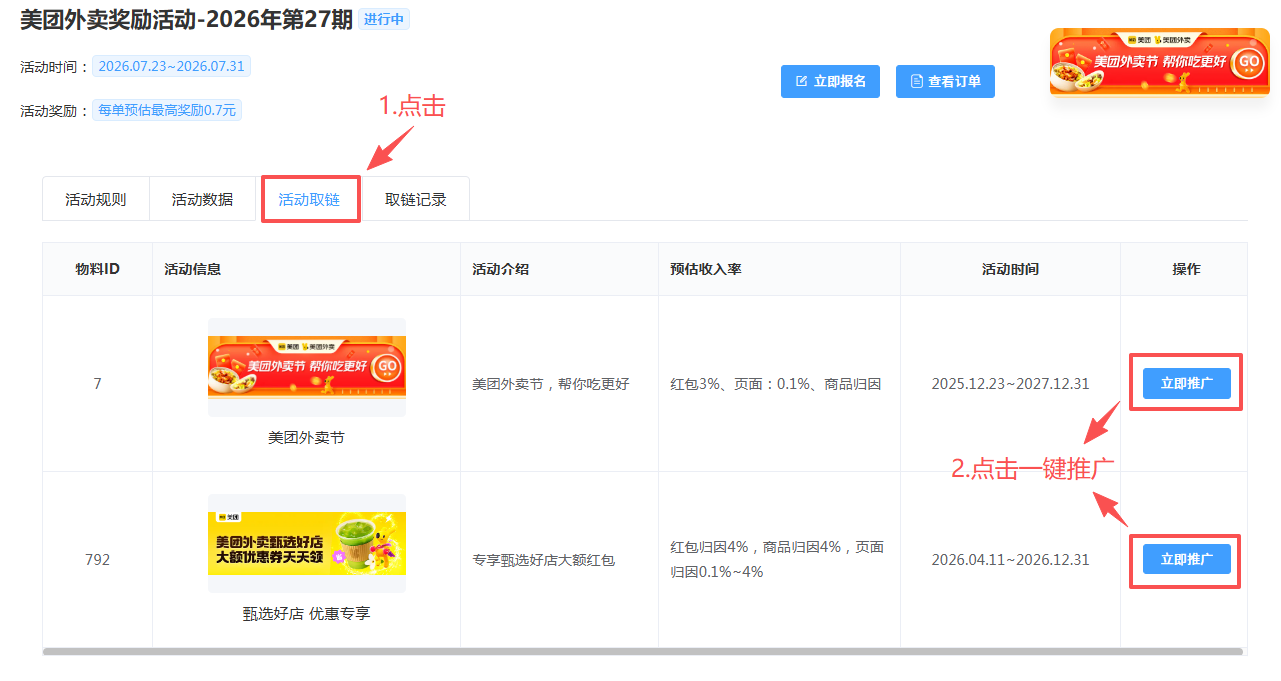
Task: Open the 甄选好店 yellow banner thumbnail
Action: (307, 543)
